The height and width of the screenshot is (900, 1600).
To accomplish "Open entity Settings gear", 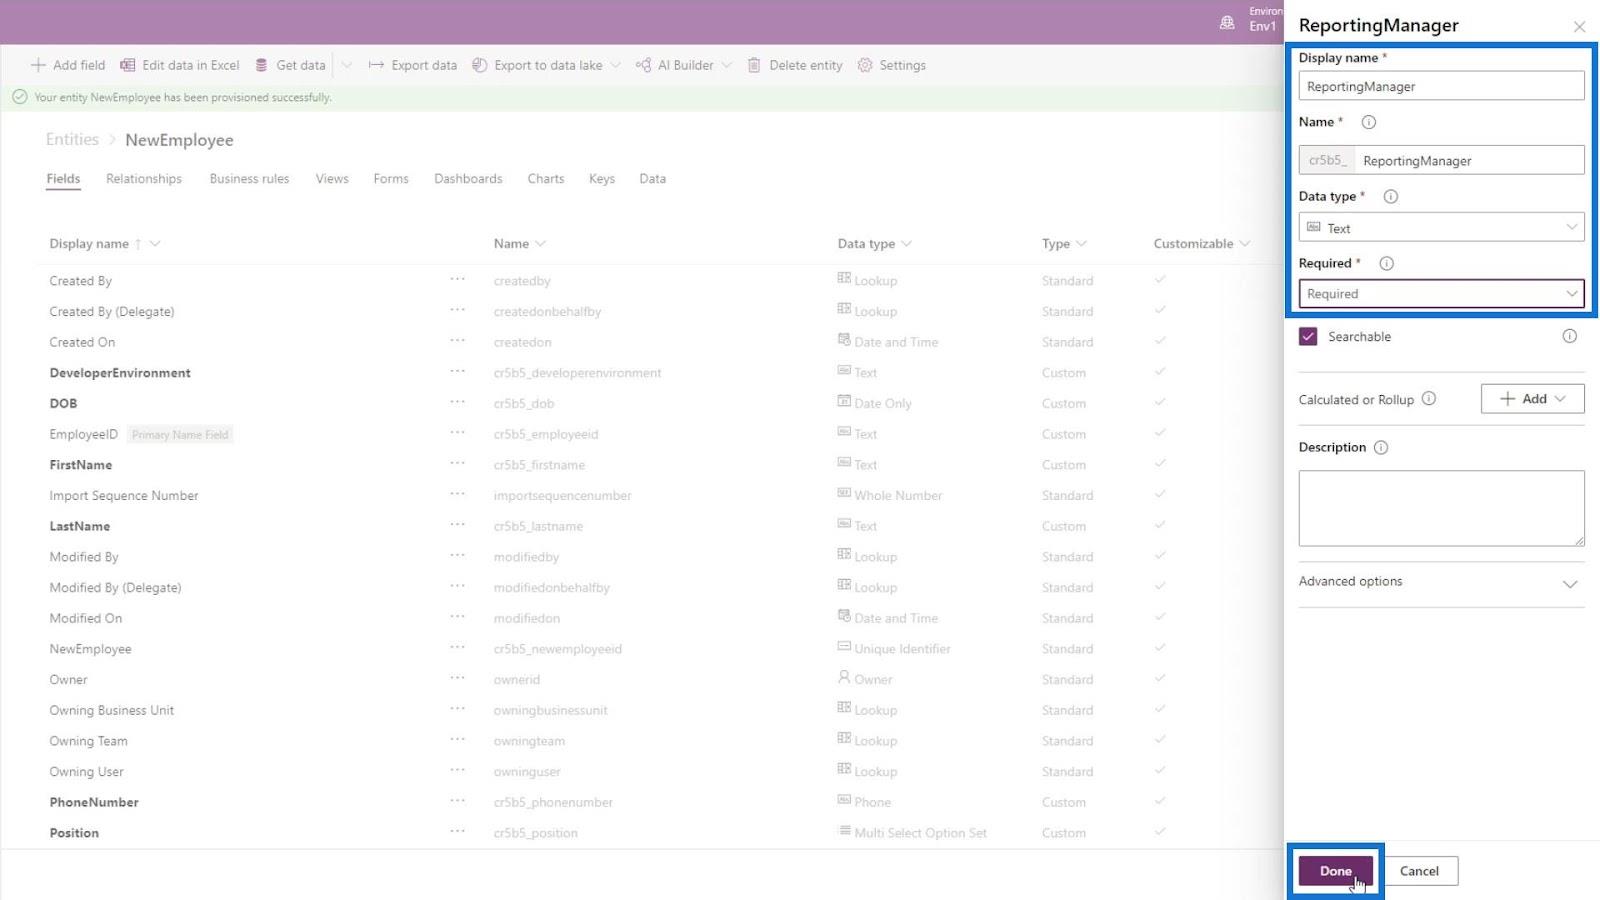I will [x=865, y=65].
